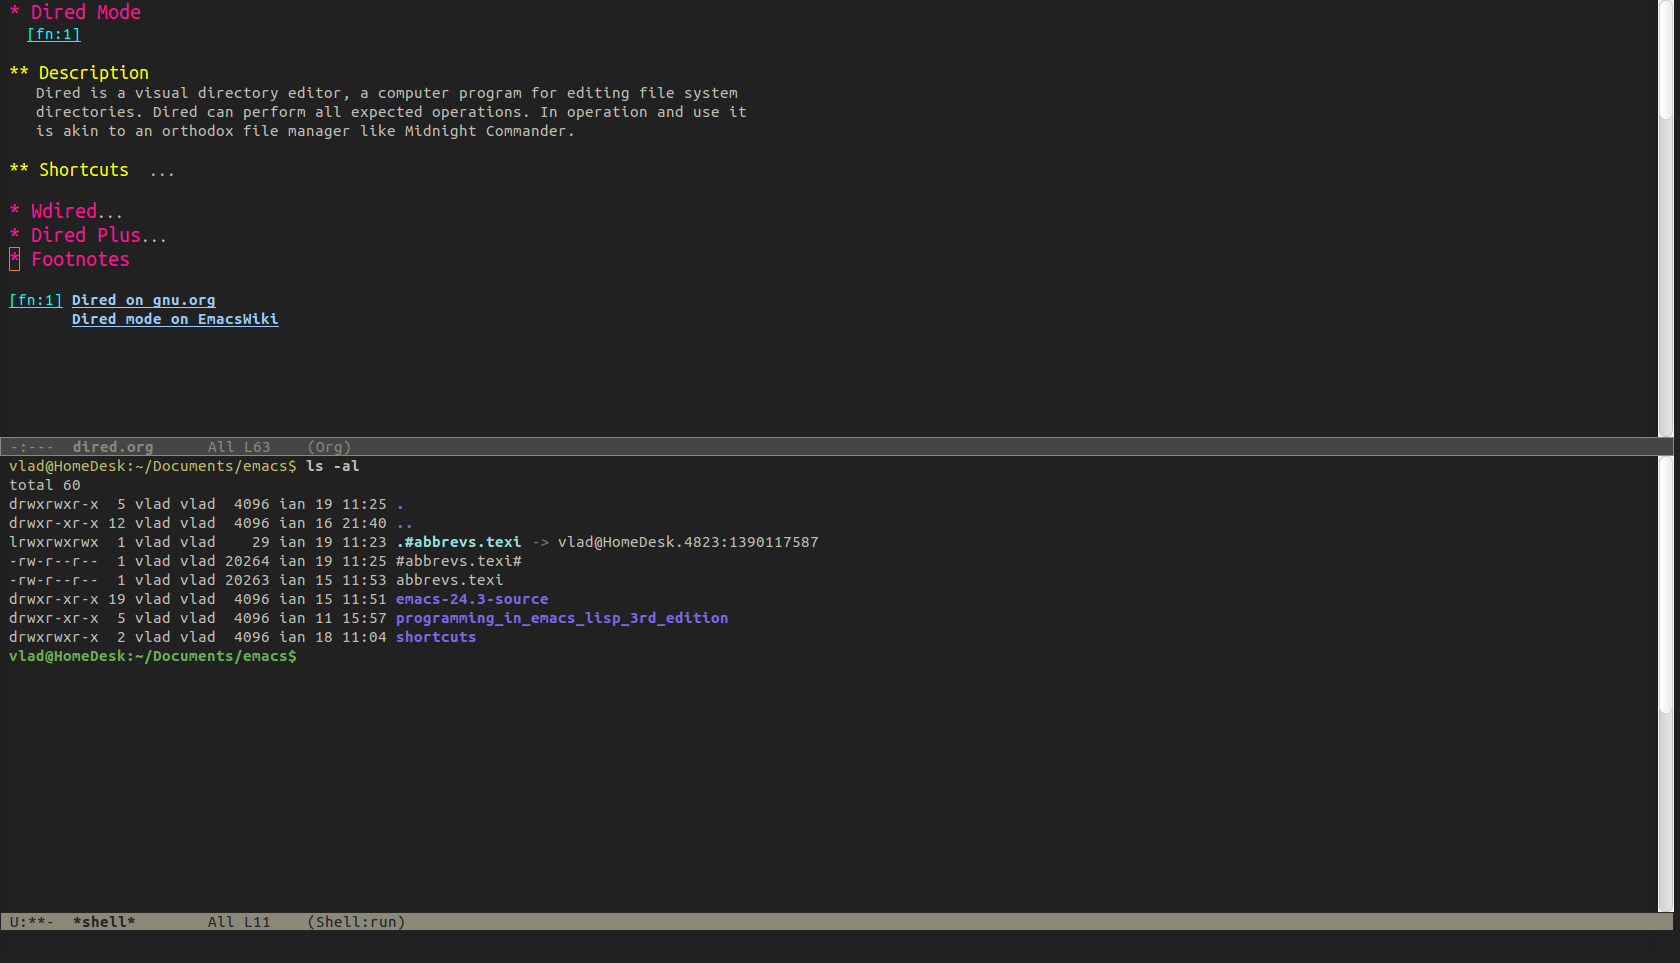Expand the folded Shortcuts ellipsis
Image resolution: width=1680 pixels, height=963 pixels.
[162, 172]
